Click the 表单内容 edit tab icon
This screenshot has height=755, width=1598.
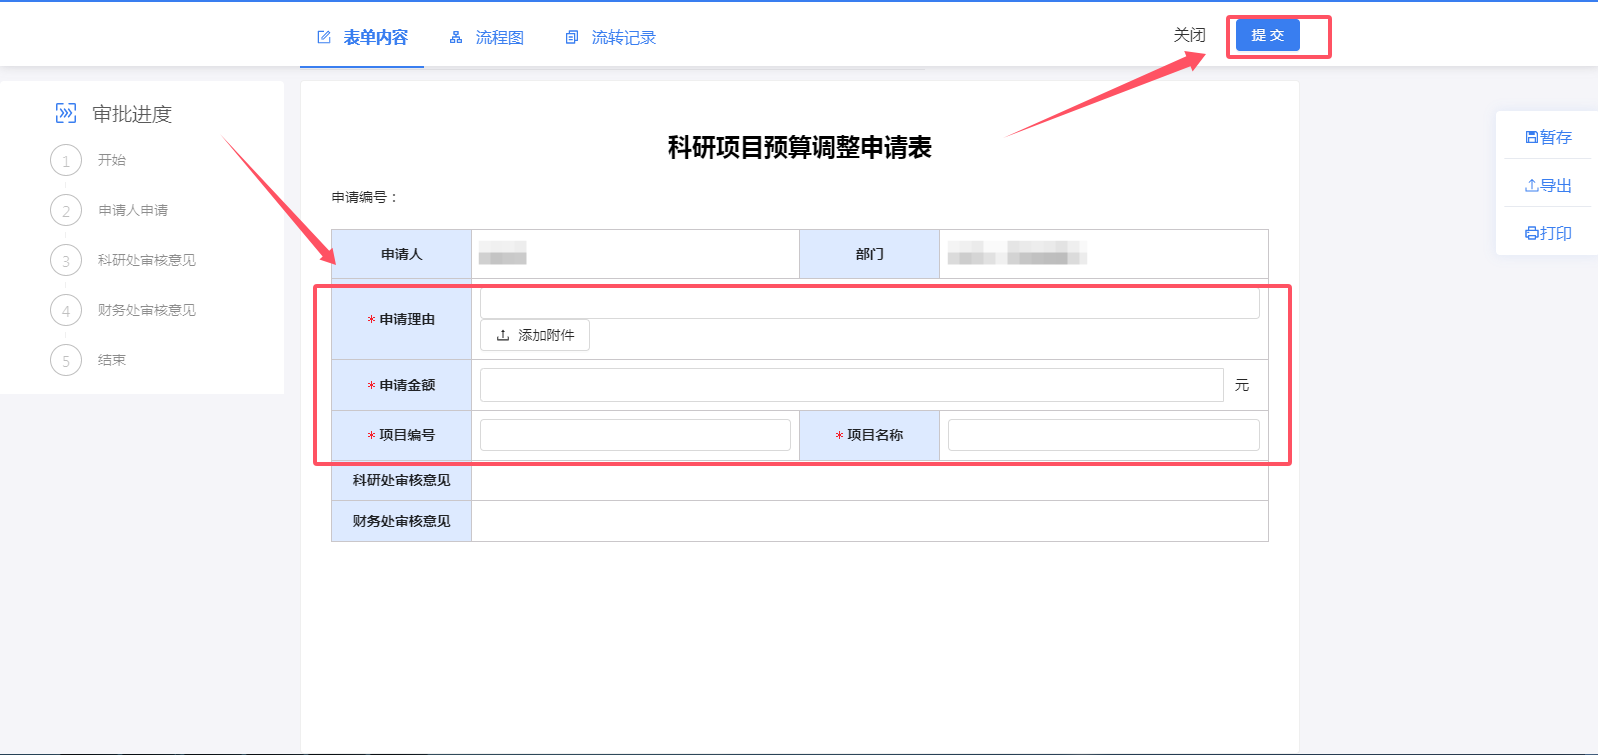pyautogui.click(x=324, y=37)
